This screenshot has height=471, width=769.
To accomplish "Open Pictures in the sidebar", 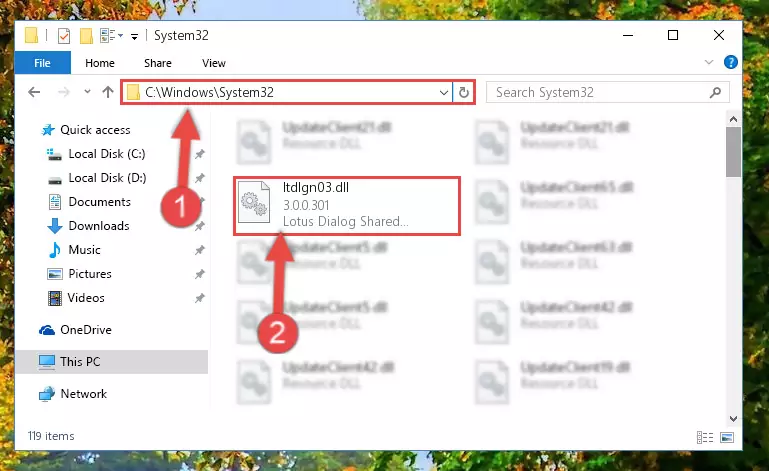I will pyautogui.click(x=90, y=274).
